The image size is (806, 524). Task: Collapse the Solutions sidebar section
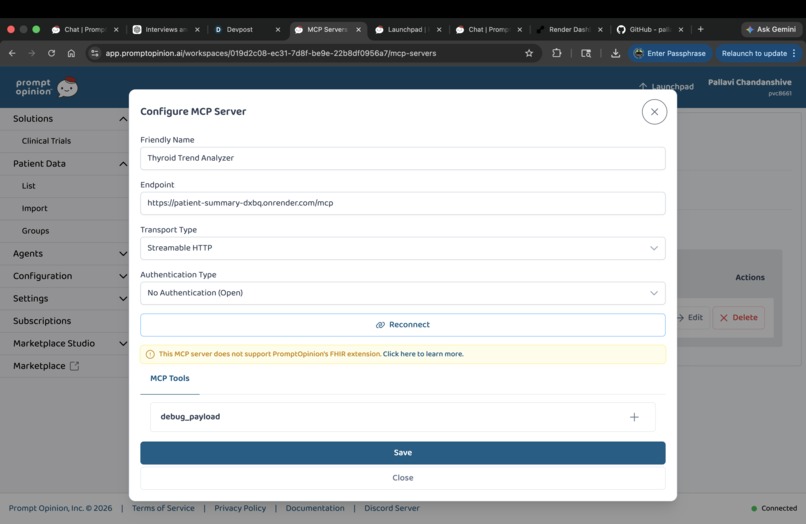point(123,119)
